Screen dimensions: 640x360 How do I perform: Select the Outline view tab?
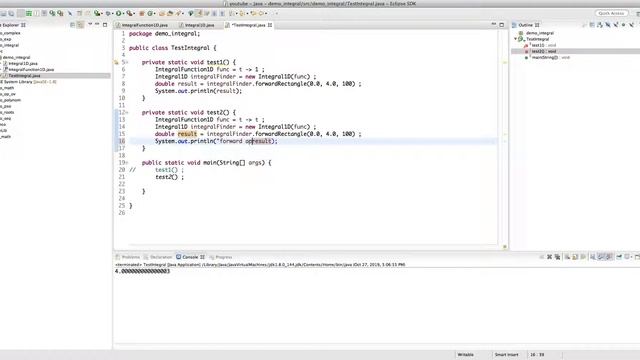pos(525,25)
